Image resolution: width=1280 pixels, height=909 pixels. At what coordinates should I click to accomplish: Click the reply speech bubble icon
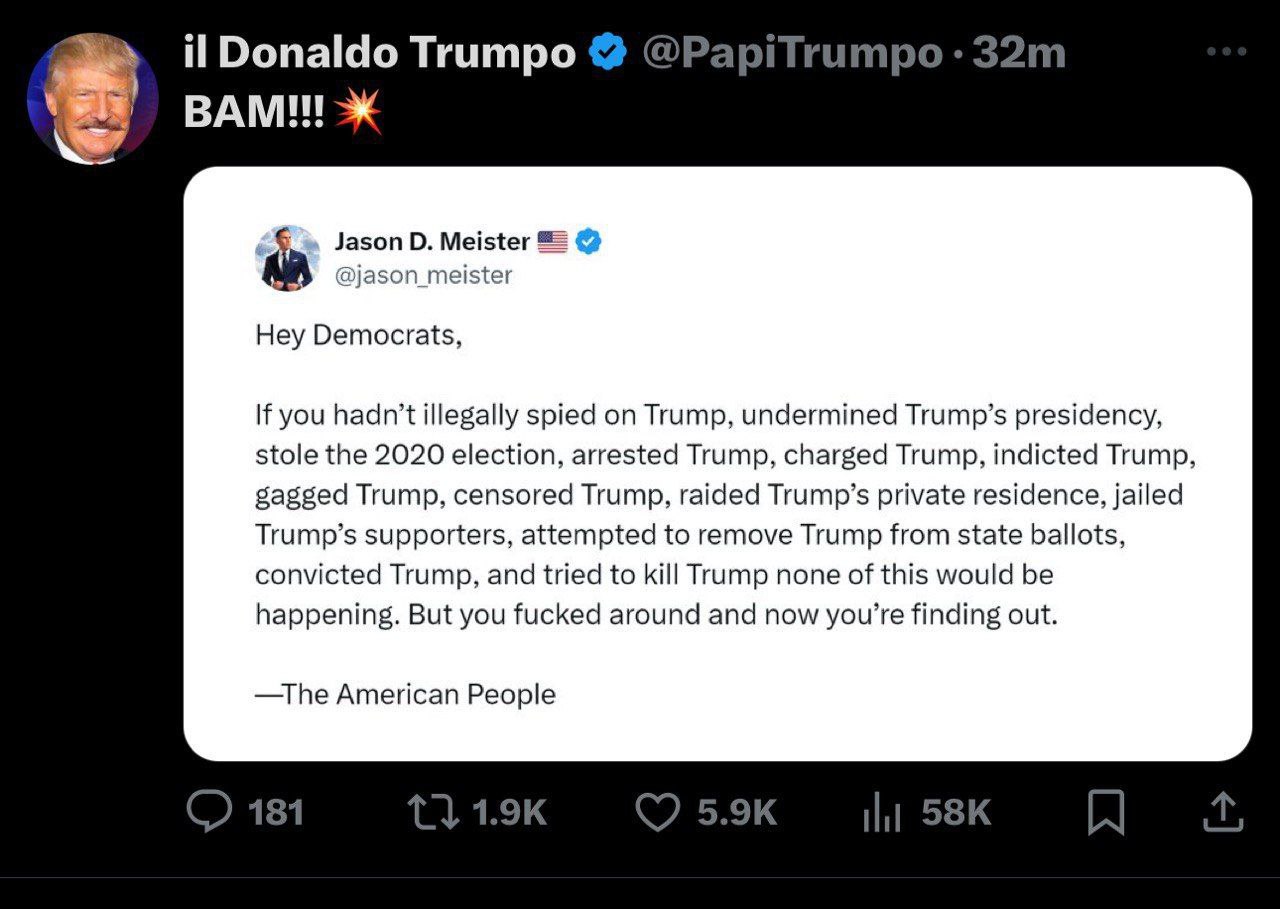pyautogui.click(x=207, y=812)
